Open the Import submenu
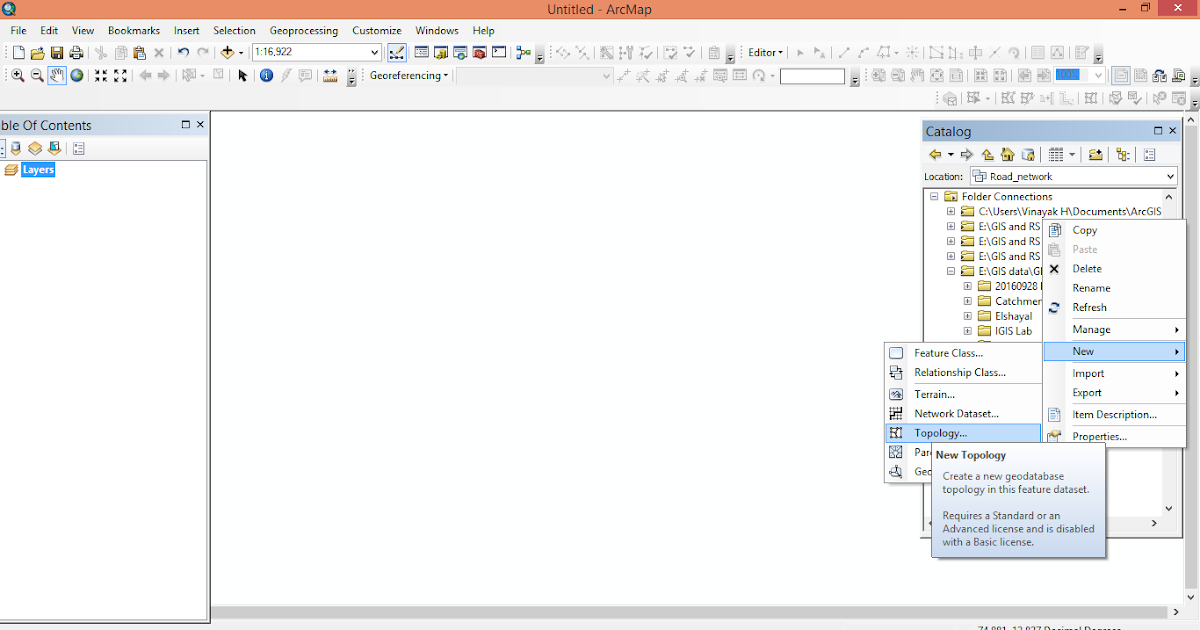1200x630 pixels. [x=1114, y=373]
